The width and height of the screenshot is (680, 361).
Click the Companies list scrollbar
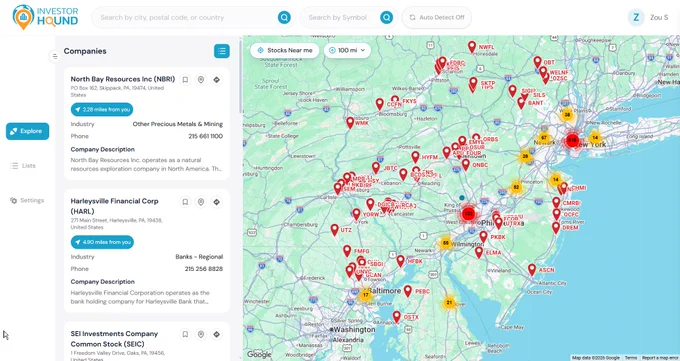pyautogui.click(x=240, y=78)
